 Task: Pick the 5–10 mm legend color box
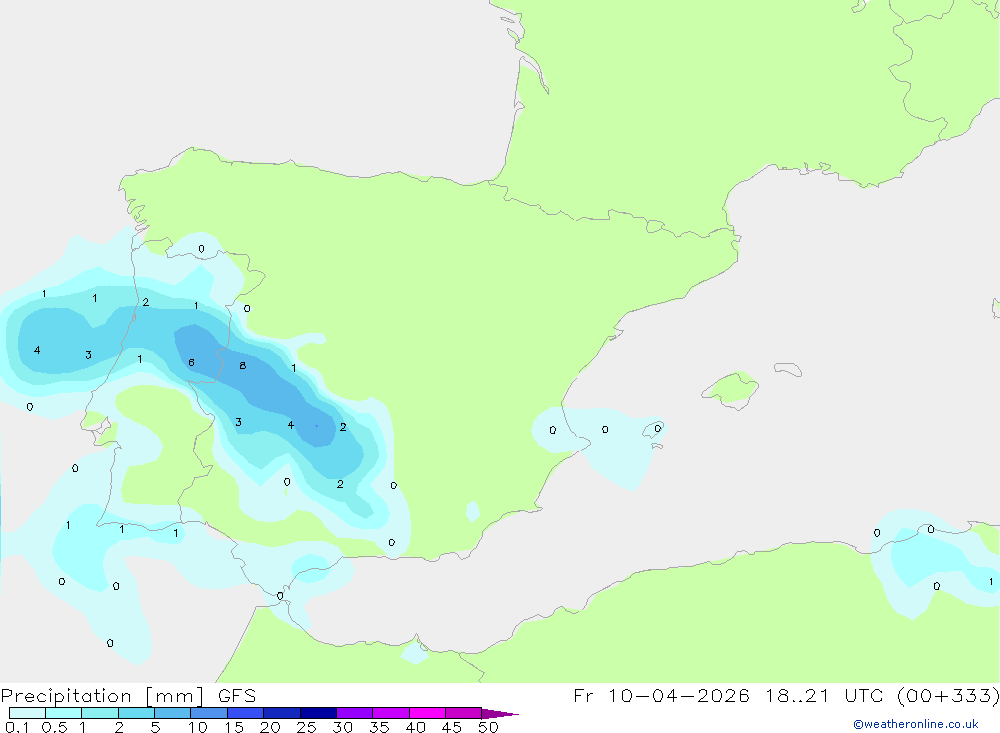(x=172, y=713)
